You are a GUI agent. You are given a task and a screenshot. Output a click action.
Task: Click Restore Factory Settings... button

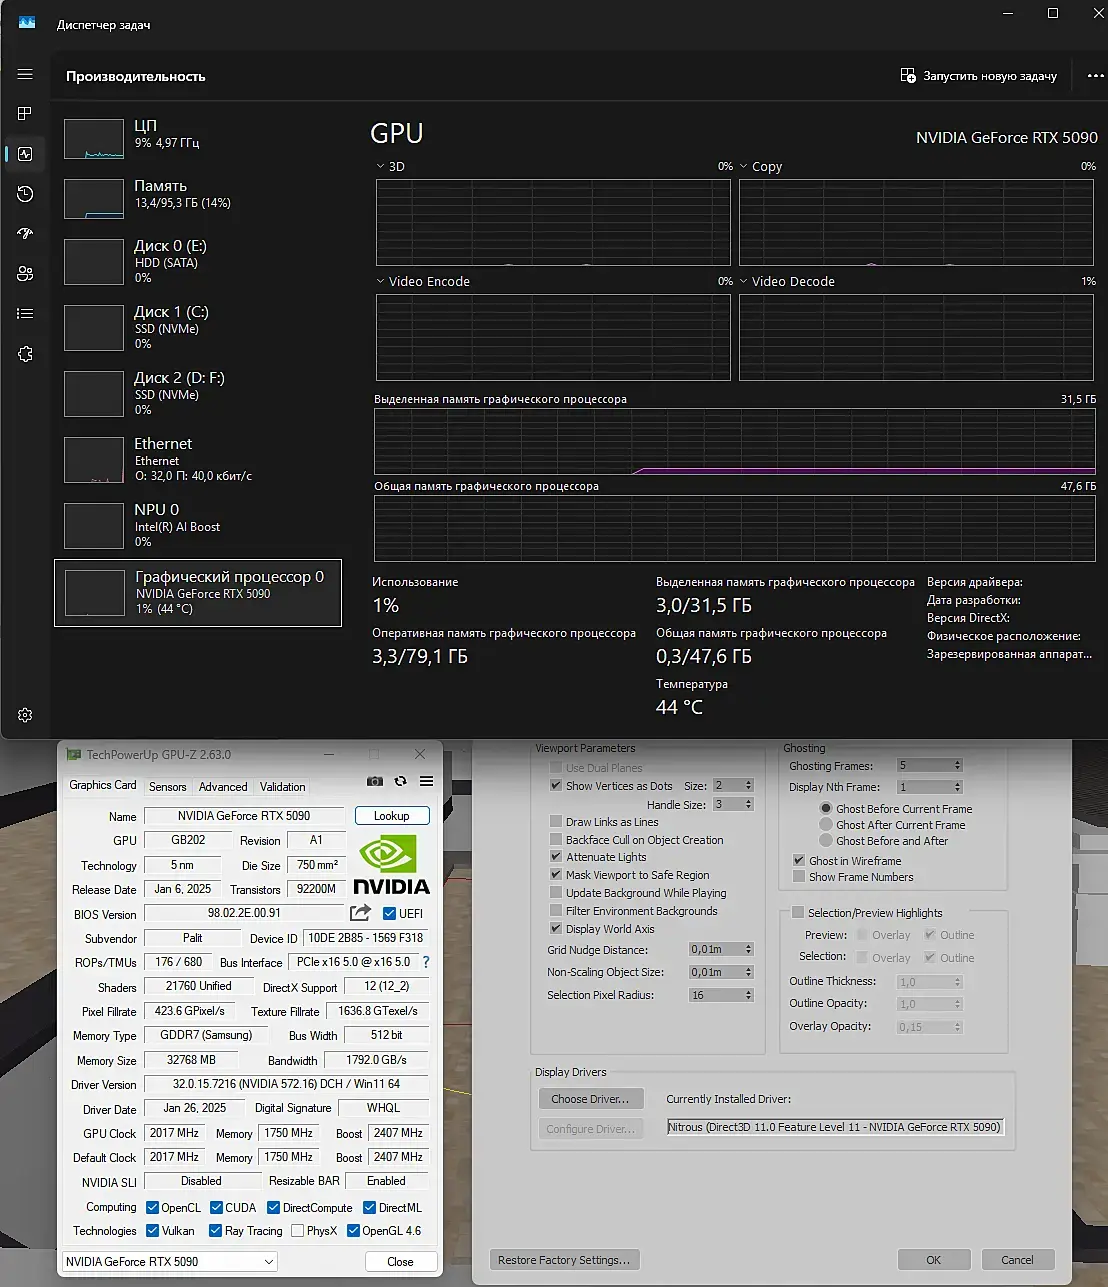[565, 1260]
